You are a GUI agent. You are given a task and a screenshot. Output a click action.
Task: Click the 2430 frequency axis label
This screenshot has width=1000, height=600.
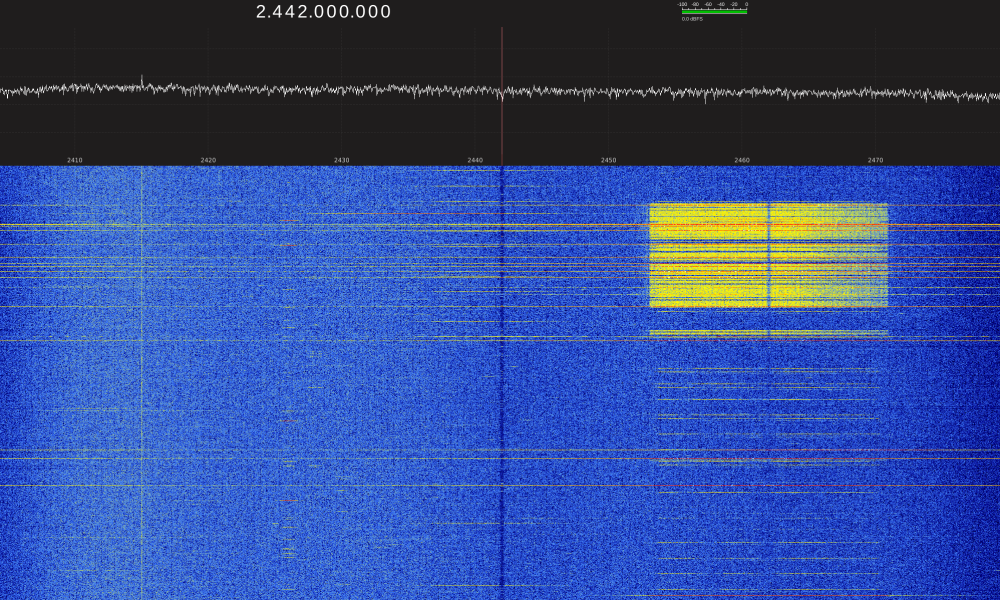tap(341, 160)
